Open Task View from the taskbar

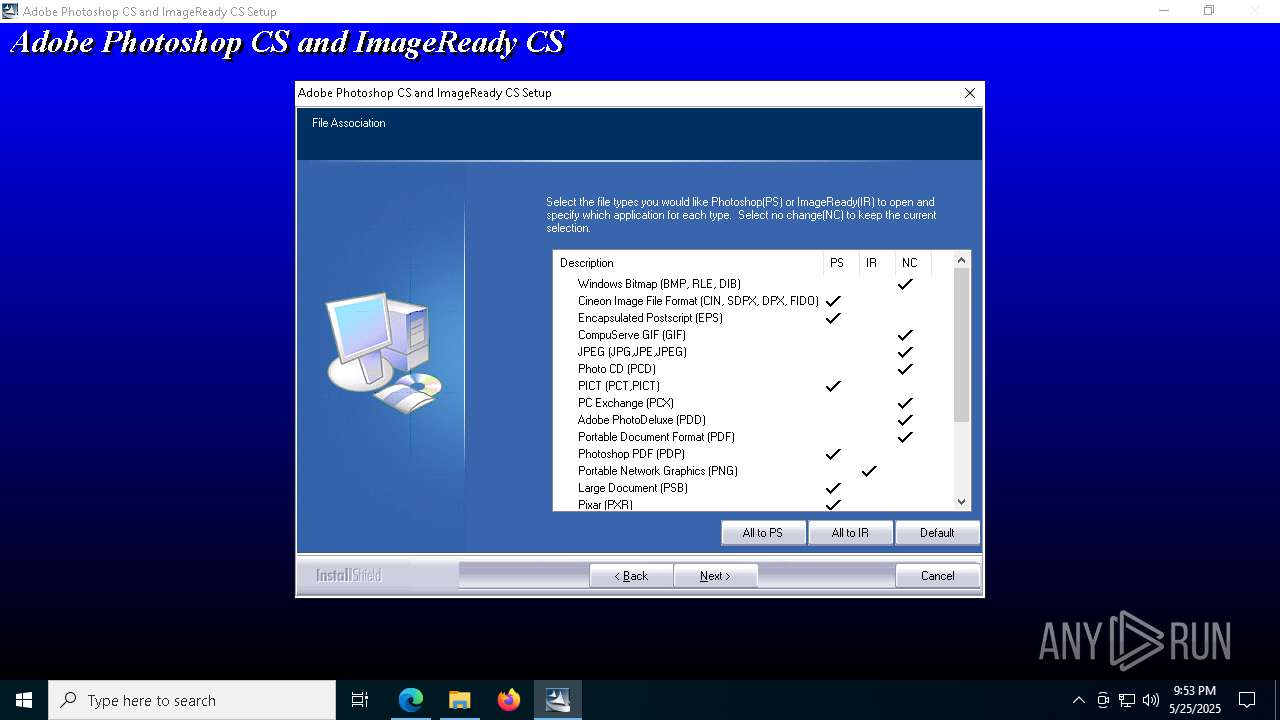point(360,700)
